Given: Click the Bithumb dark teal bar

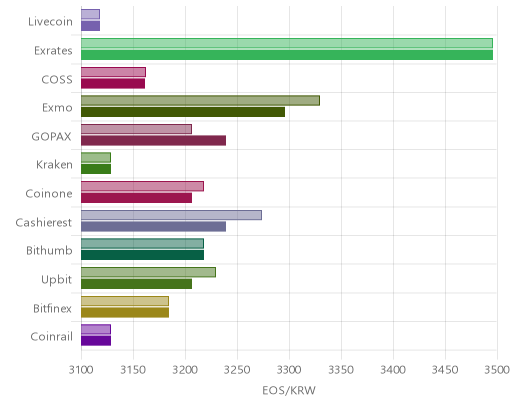Looking at the screenshot, I should [x=143, y=255].
